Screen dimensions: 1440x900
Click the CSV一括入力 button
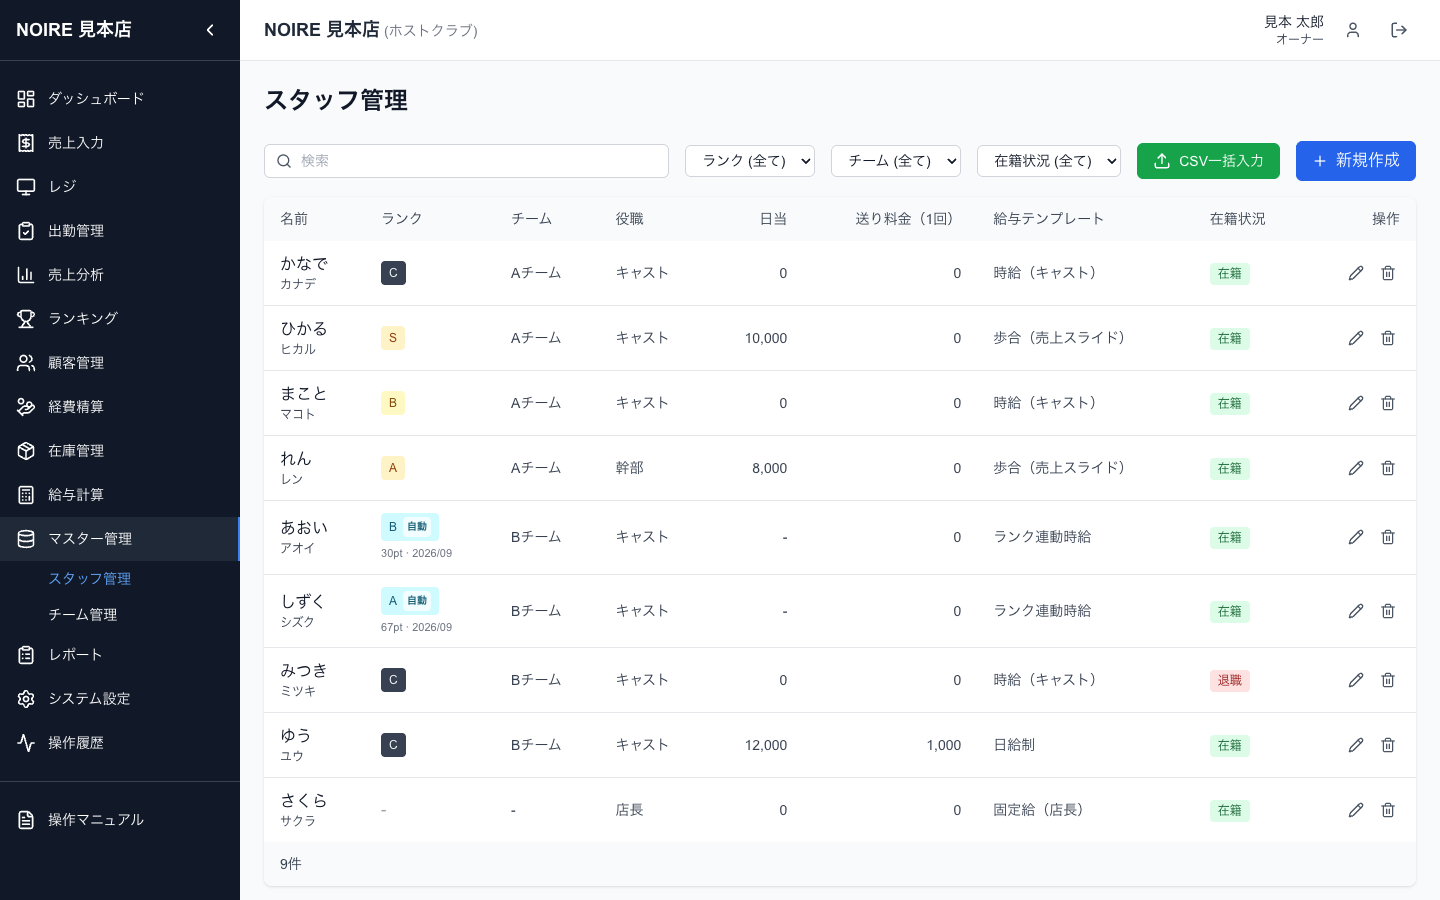pyautogui.click(x=1208, y=161)
